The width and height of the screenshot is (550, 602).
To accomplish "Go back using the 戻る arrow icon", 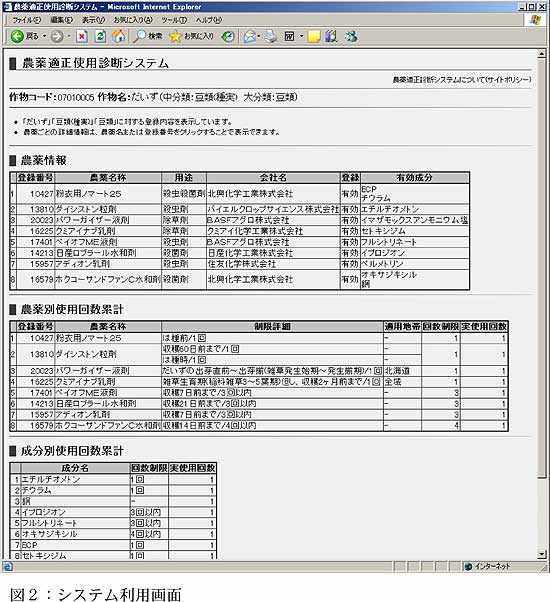I will [17, 36].
